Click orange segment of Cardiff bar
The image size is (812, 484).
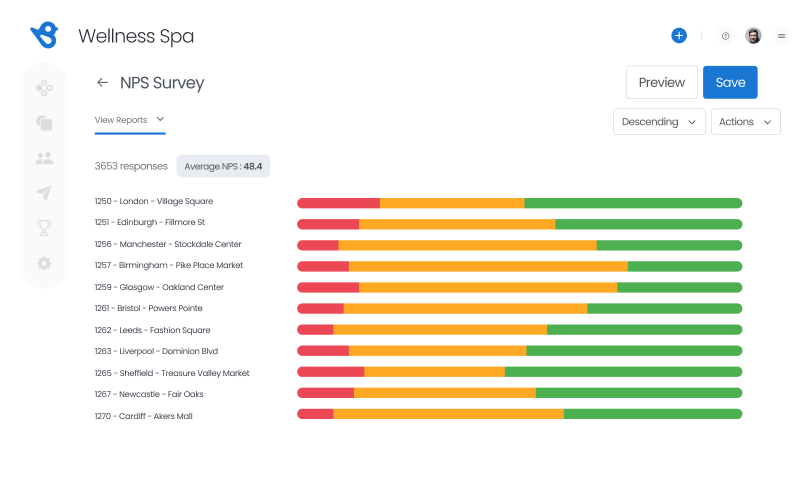[x=448, y=414]
